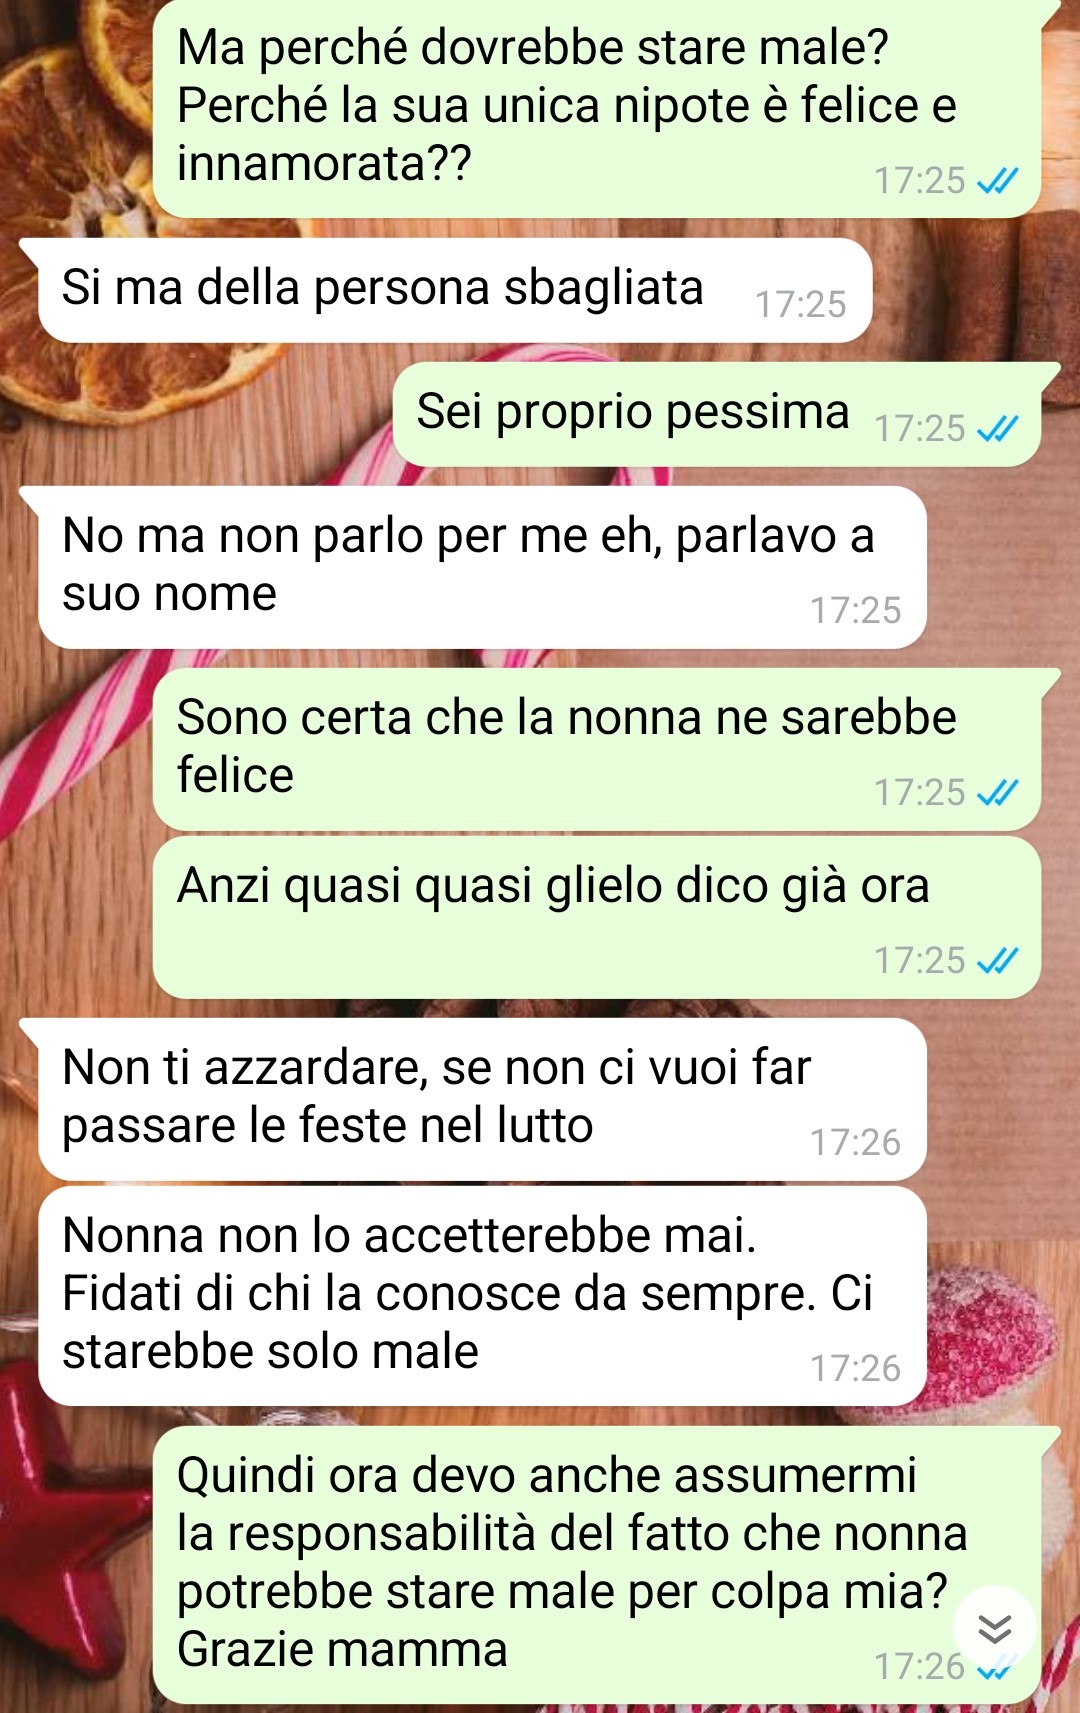The height and width of the screenshot is (1713, 1080).
Task: Tap the 17:25 time on 'parlavo a suo nome' message
Action: pos(855,610)
